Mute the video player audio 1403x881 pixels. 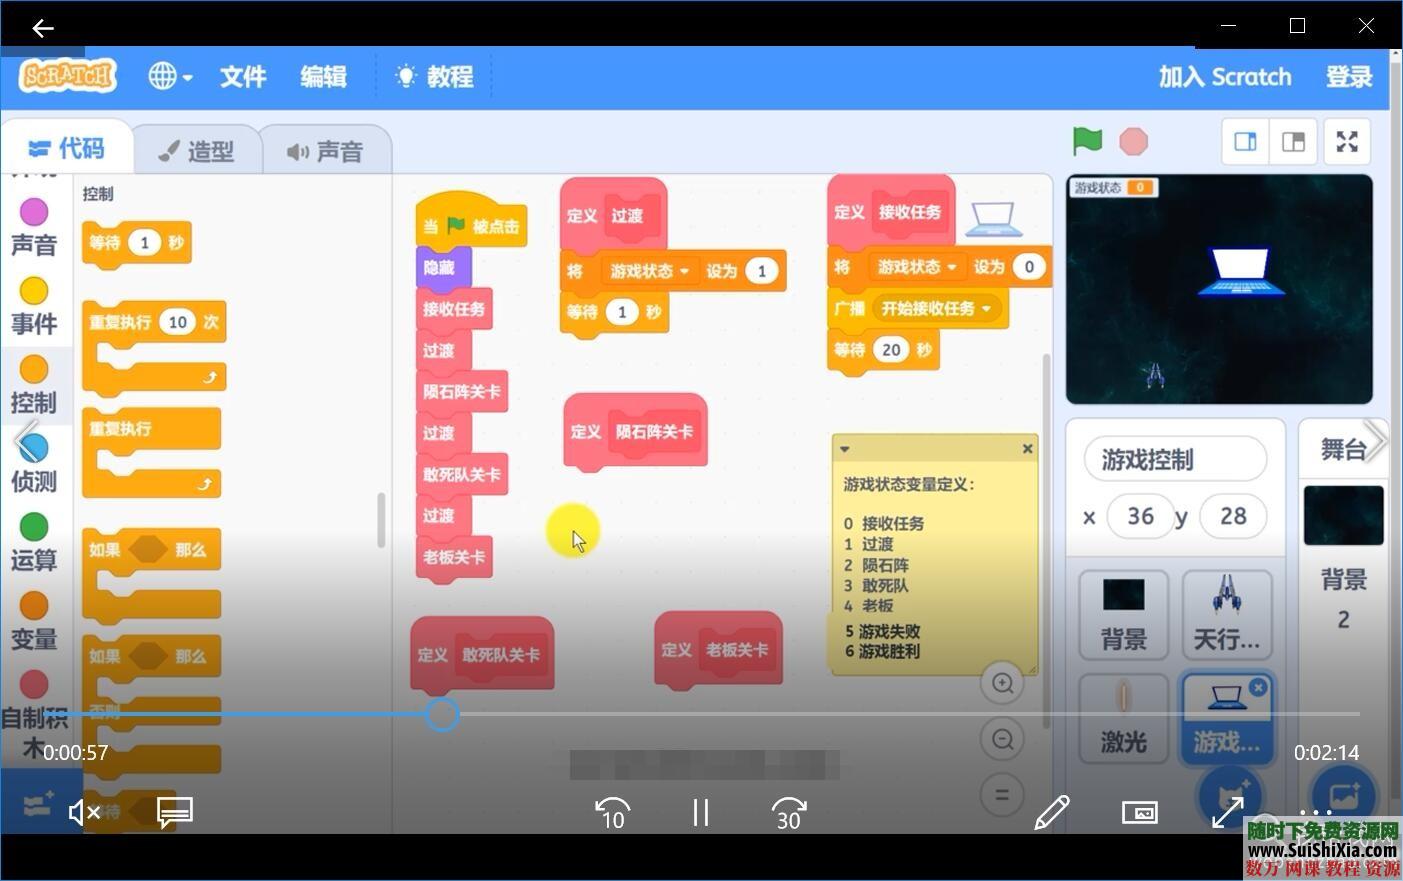pos(84,812)
